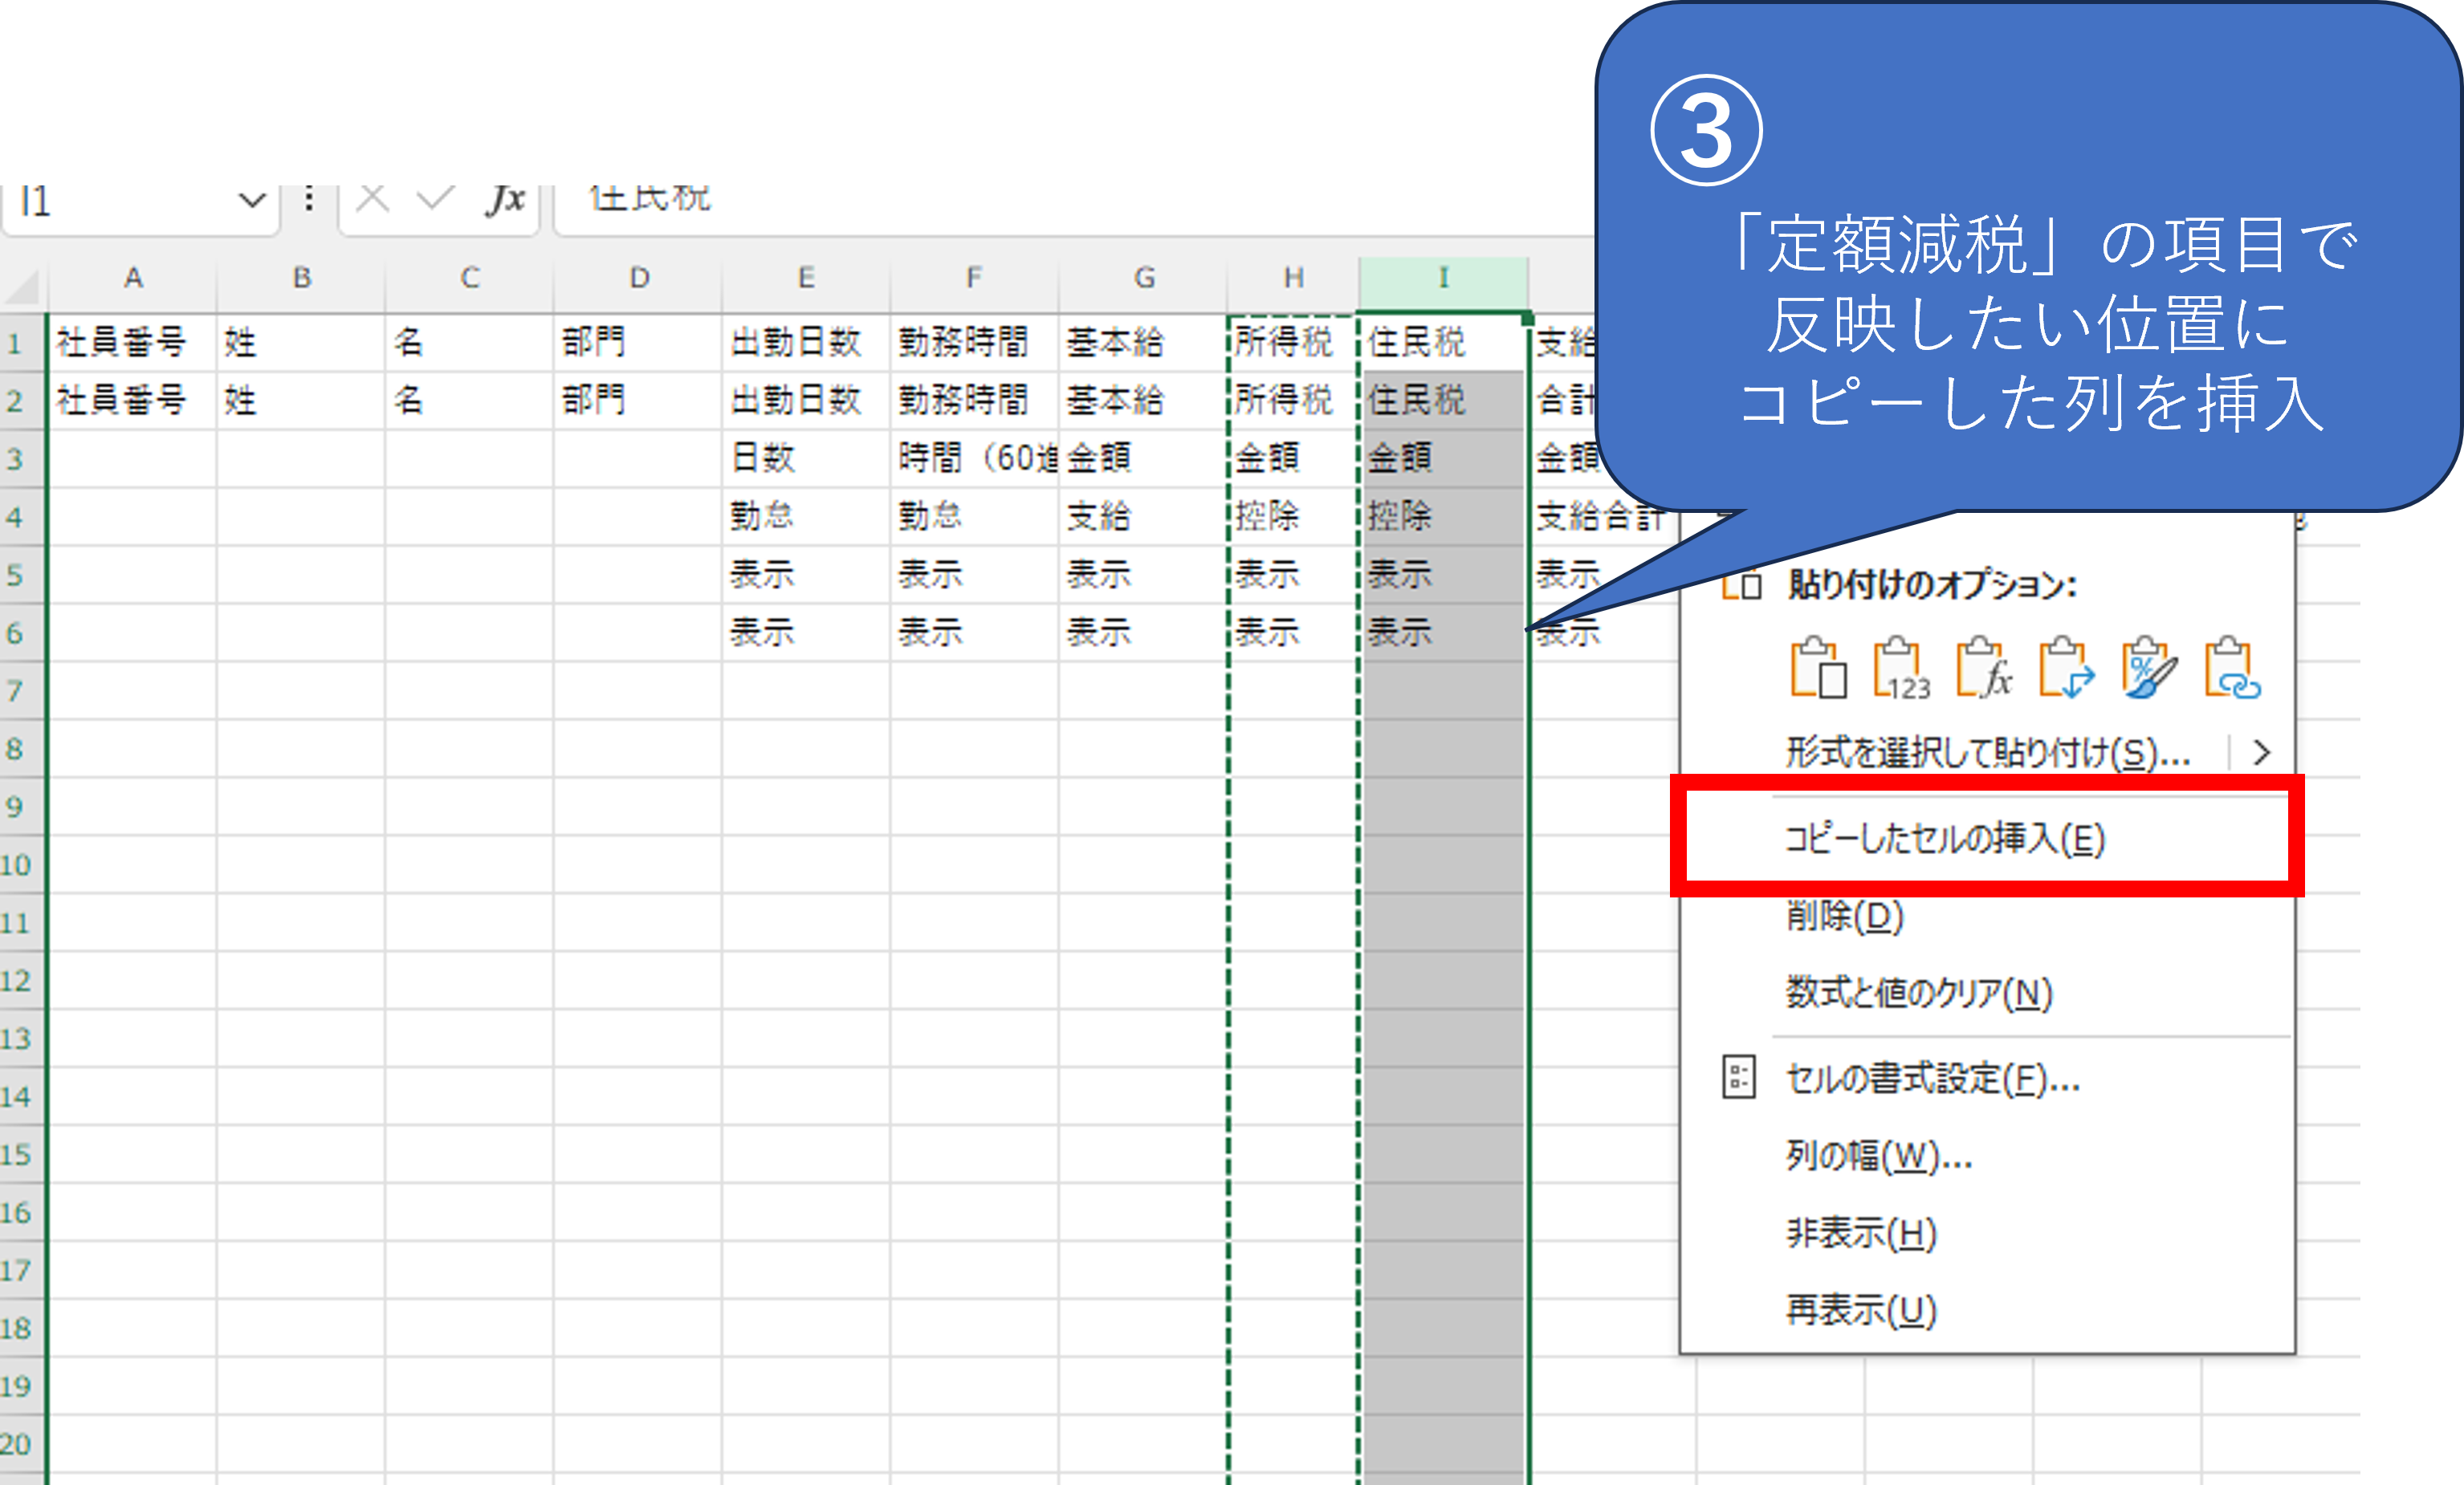2464x1485 pixels.
Task: Click 形式を選択して貼り付け(S)... menu item
Action: tap(1987, 752)
